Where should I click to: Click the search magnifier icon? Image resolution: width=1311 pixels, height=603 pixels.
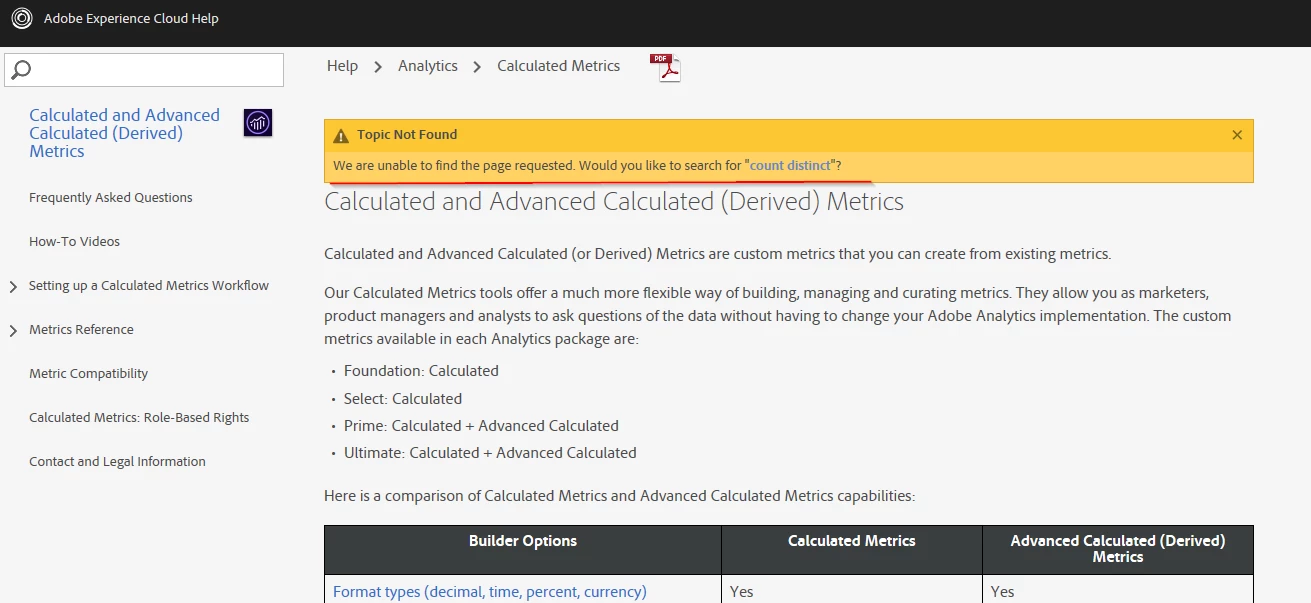[20, 70]
